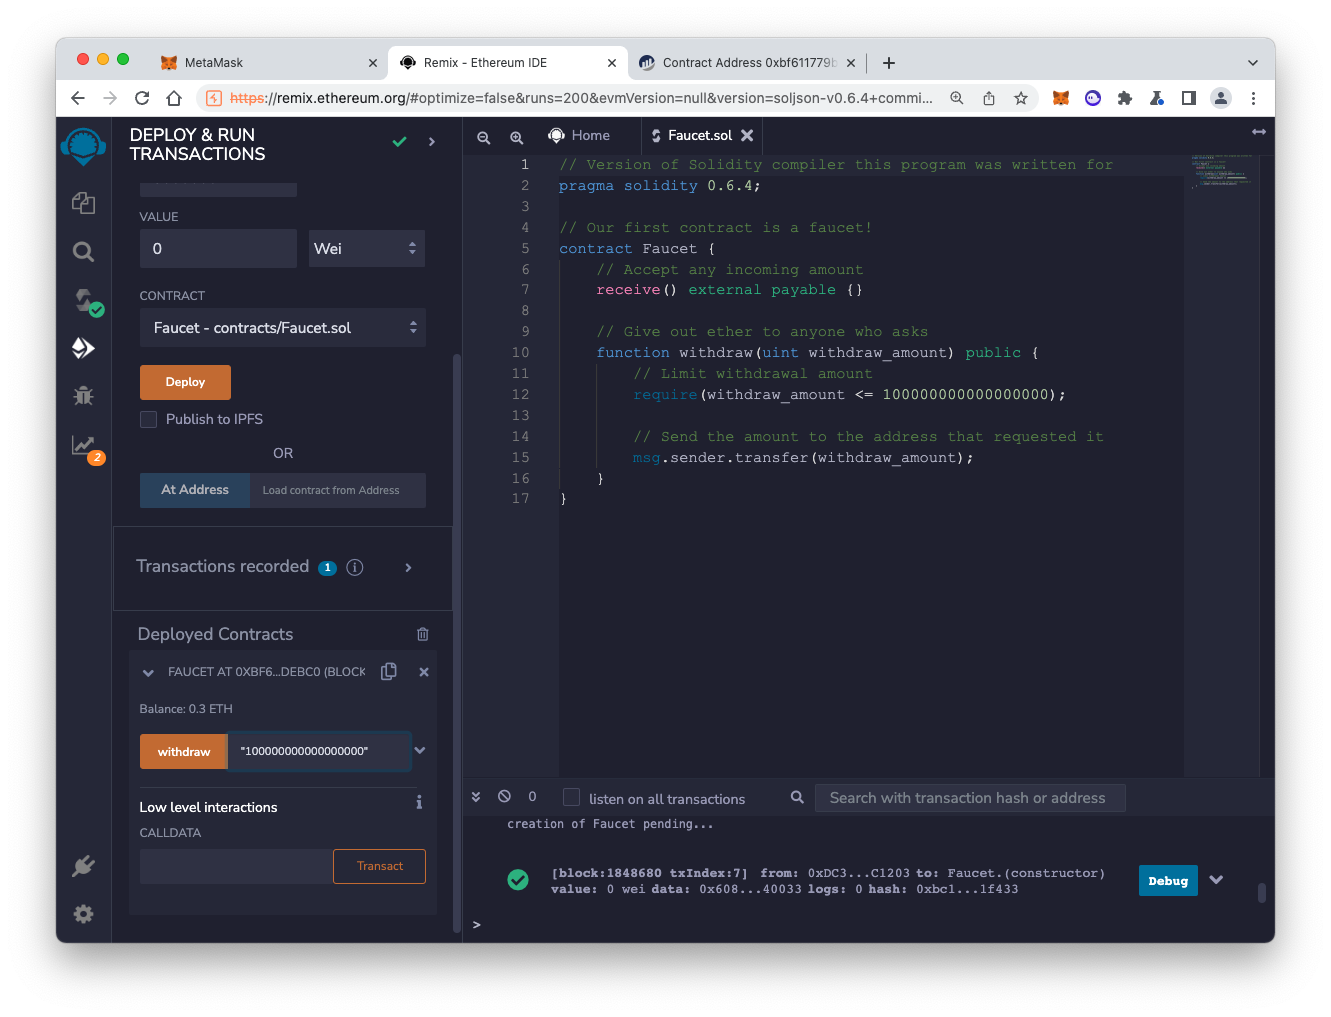Click the clear console icon
The image size is (1331, 1017).
(504, 797)
